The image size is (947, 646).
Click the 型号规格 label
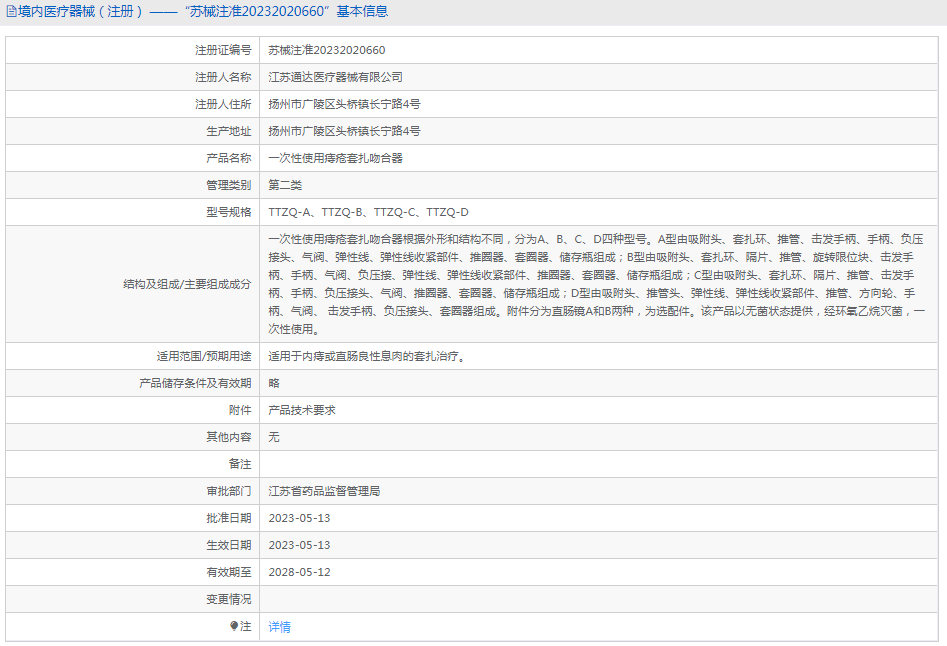coord(229,212)
